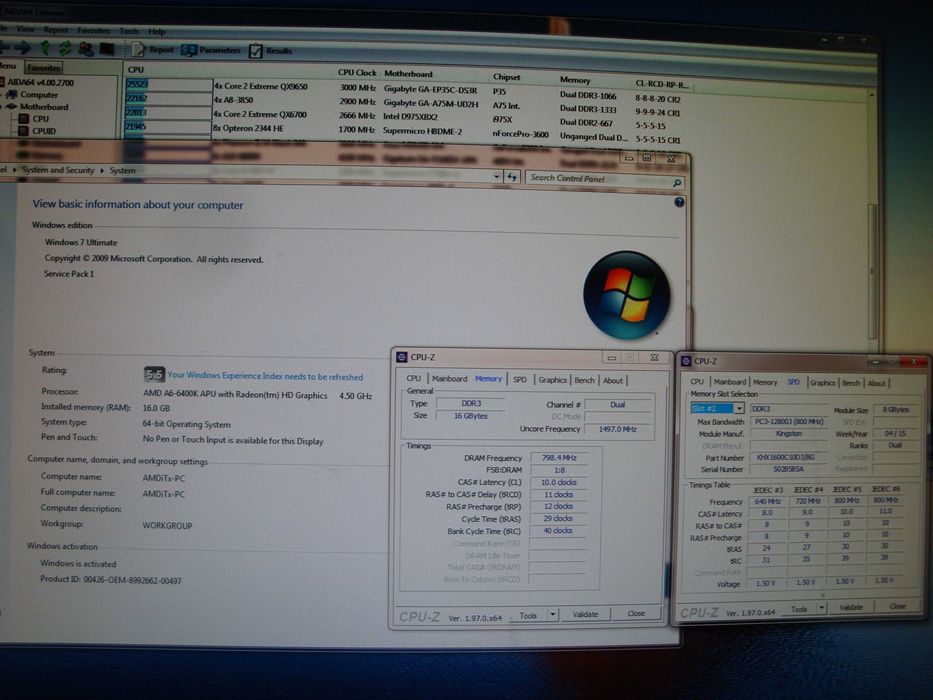Click Tools button in CPU-Z SPD window
Image resolution: width=933 pixels, height=700 pixels.
[x=799, y=609]
